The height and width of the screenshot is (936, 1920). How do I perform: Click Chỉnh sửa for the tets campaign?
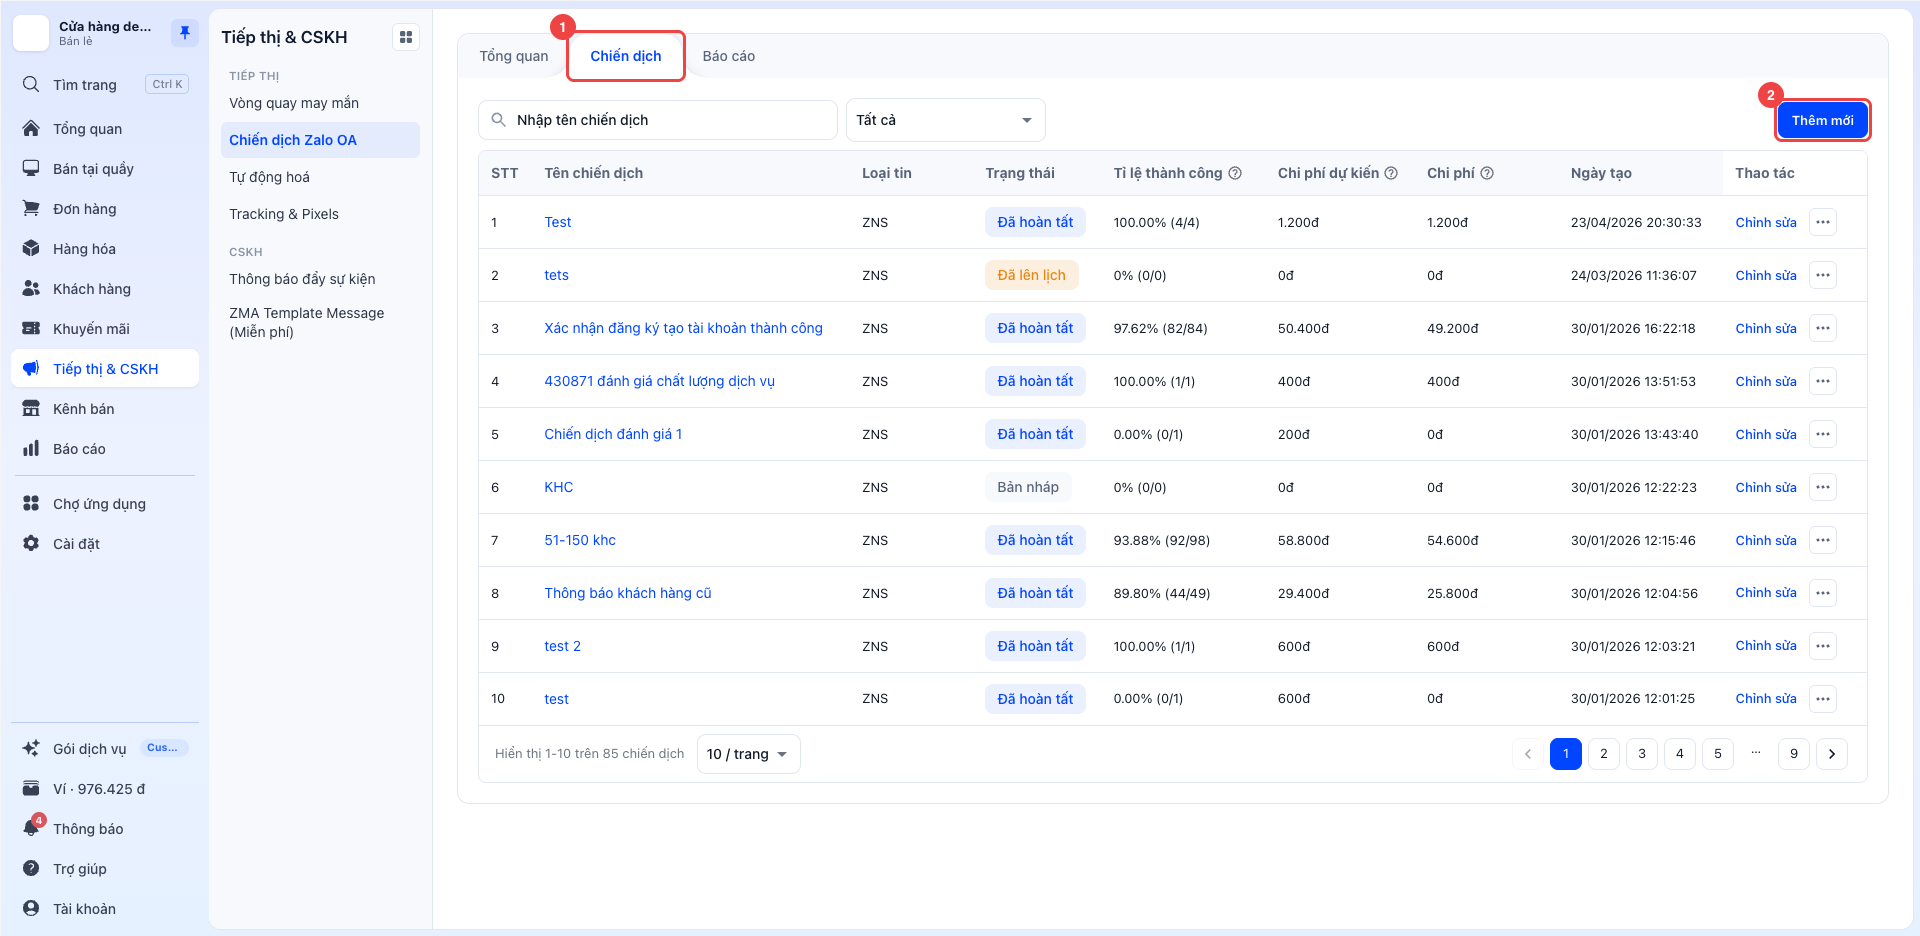coord(1766,275)
